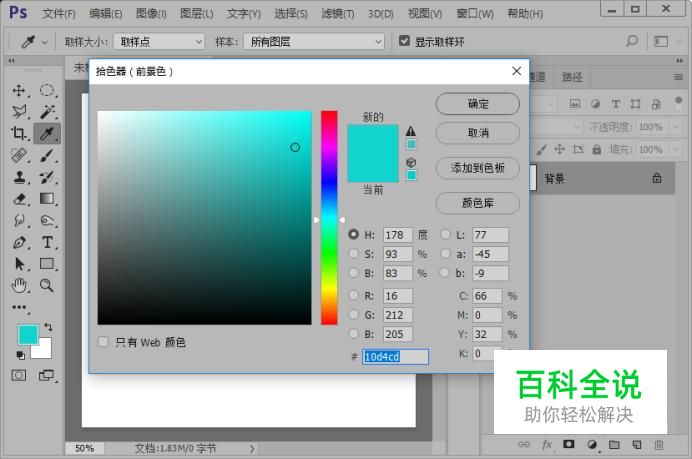Image resolution: width=692 pixels, height=459 pixels.
Task: Select the Path Selection tool
Action: [x=19, y=264]
